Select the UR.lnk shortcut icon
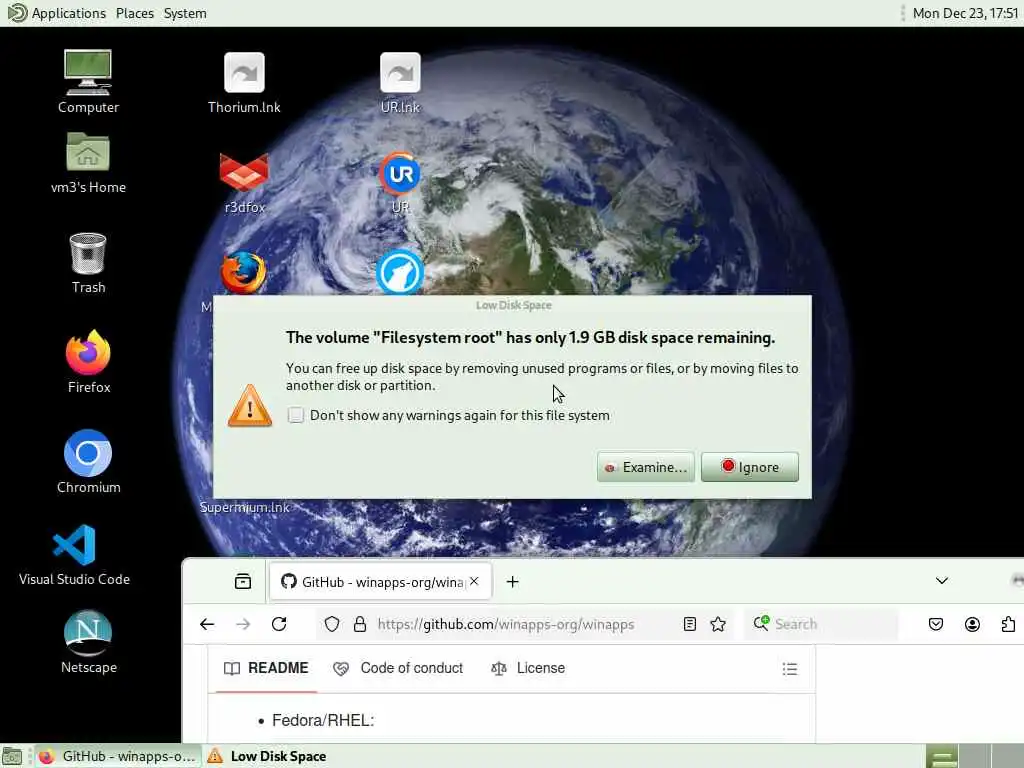 click(400, 82)
